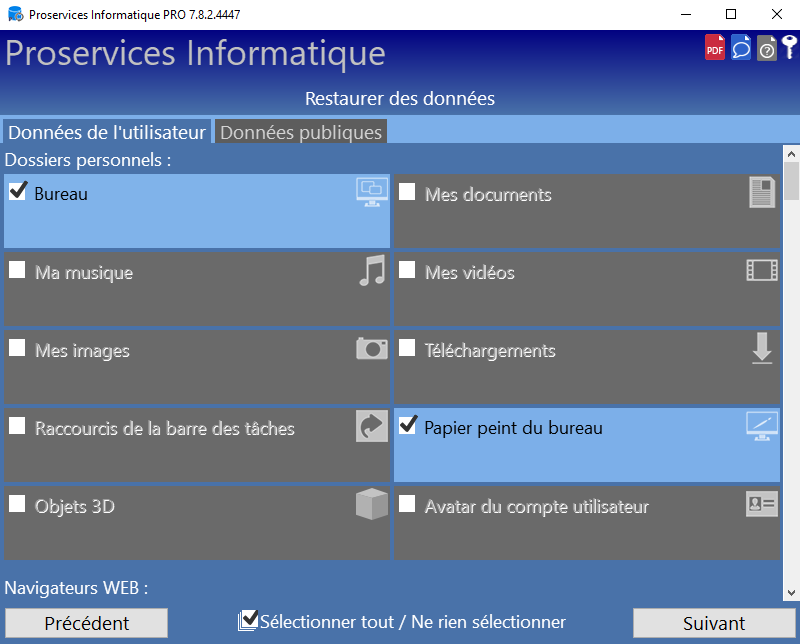800x644 pixels.
Task: Check the Mes documents checkbox
Action: 407,192
